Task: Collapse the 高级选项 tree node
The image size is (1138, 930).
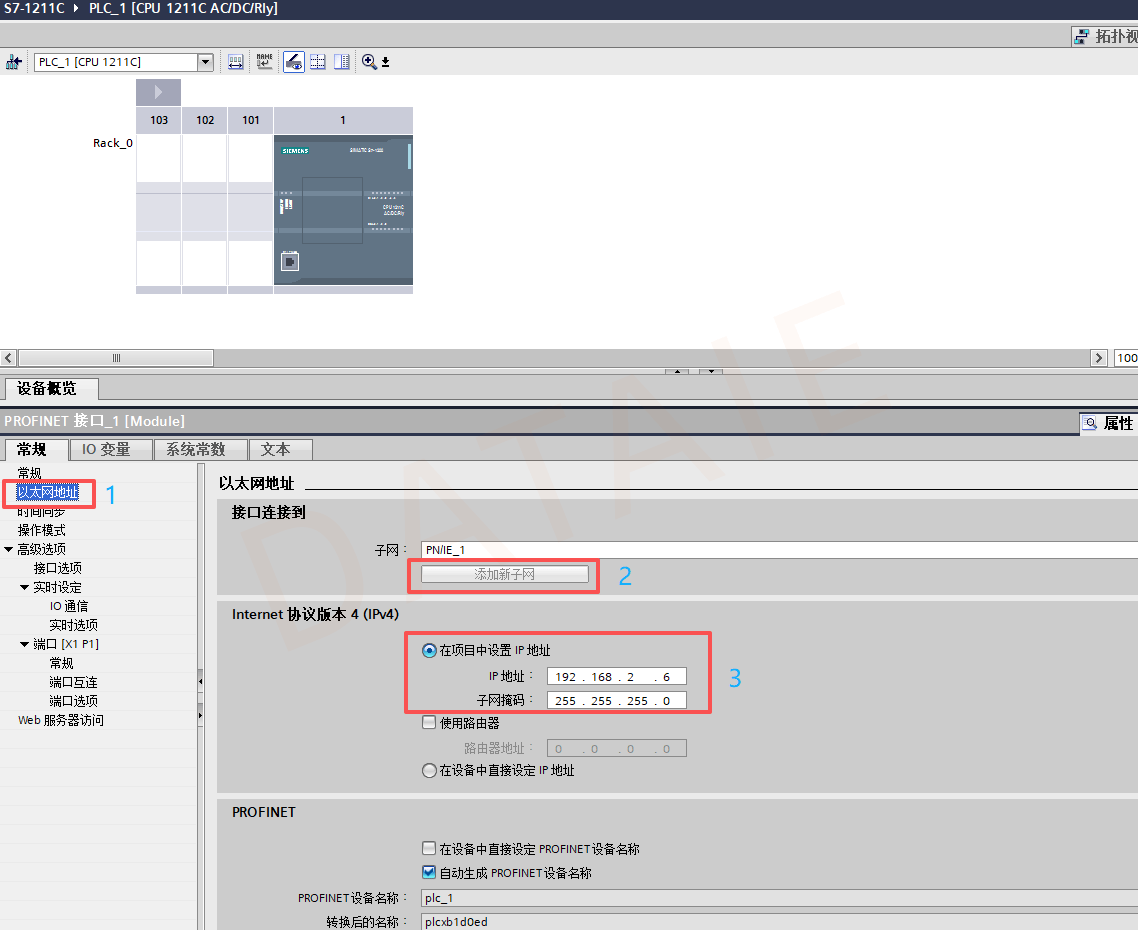Action: point(9,550)
